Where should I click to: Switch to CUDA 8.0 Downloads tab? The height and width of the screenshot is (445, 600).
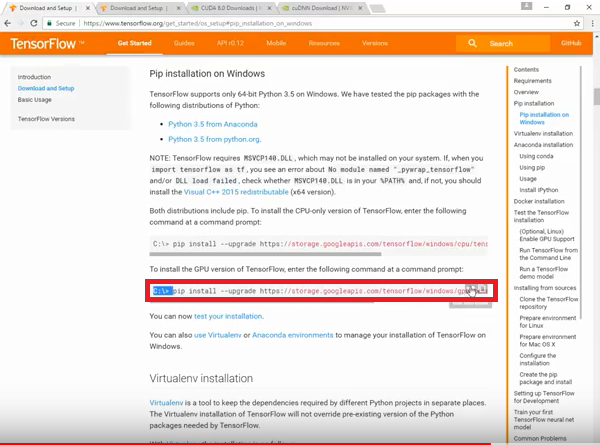click(232, 8)
